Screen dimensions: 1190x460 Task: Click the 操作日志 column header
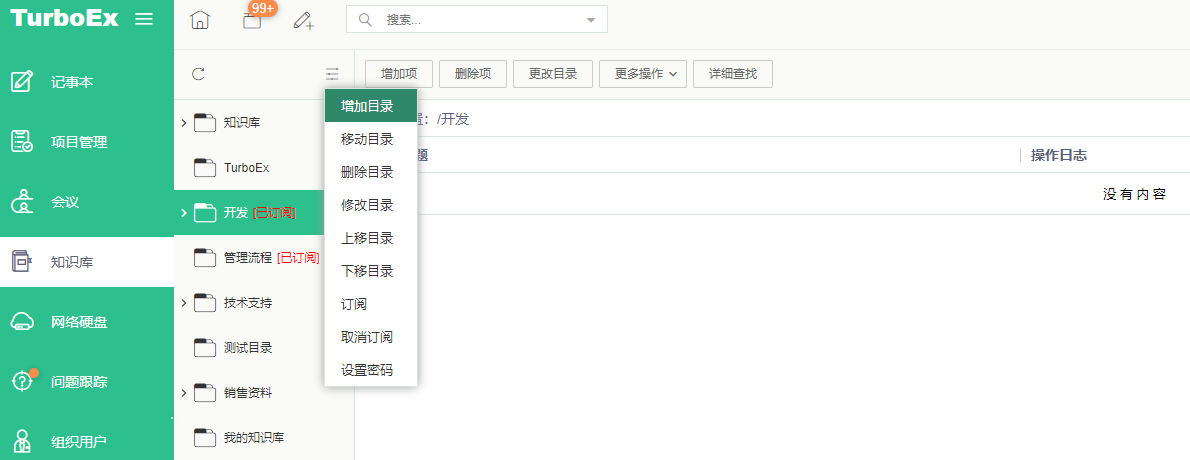(x=1059, y=155)
